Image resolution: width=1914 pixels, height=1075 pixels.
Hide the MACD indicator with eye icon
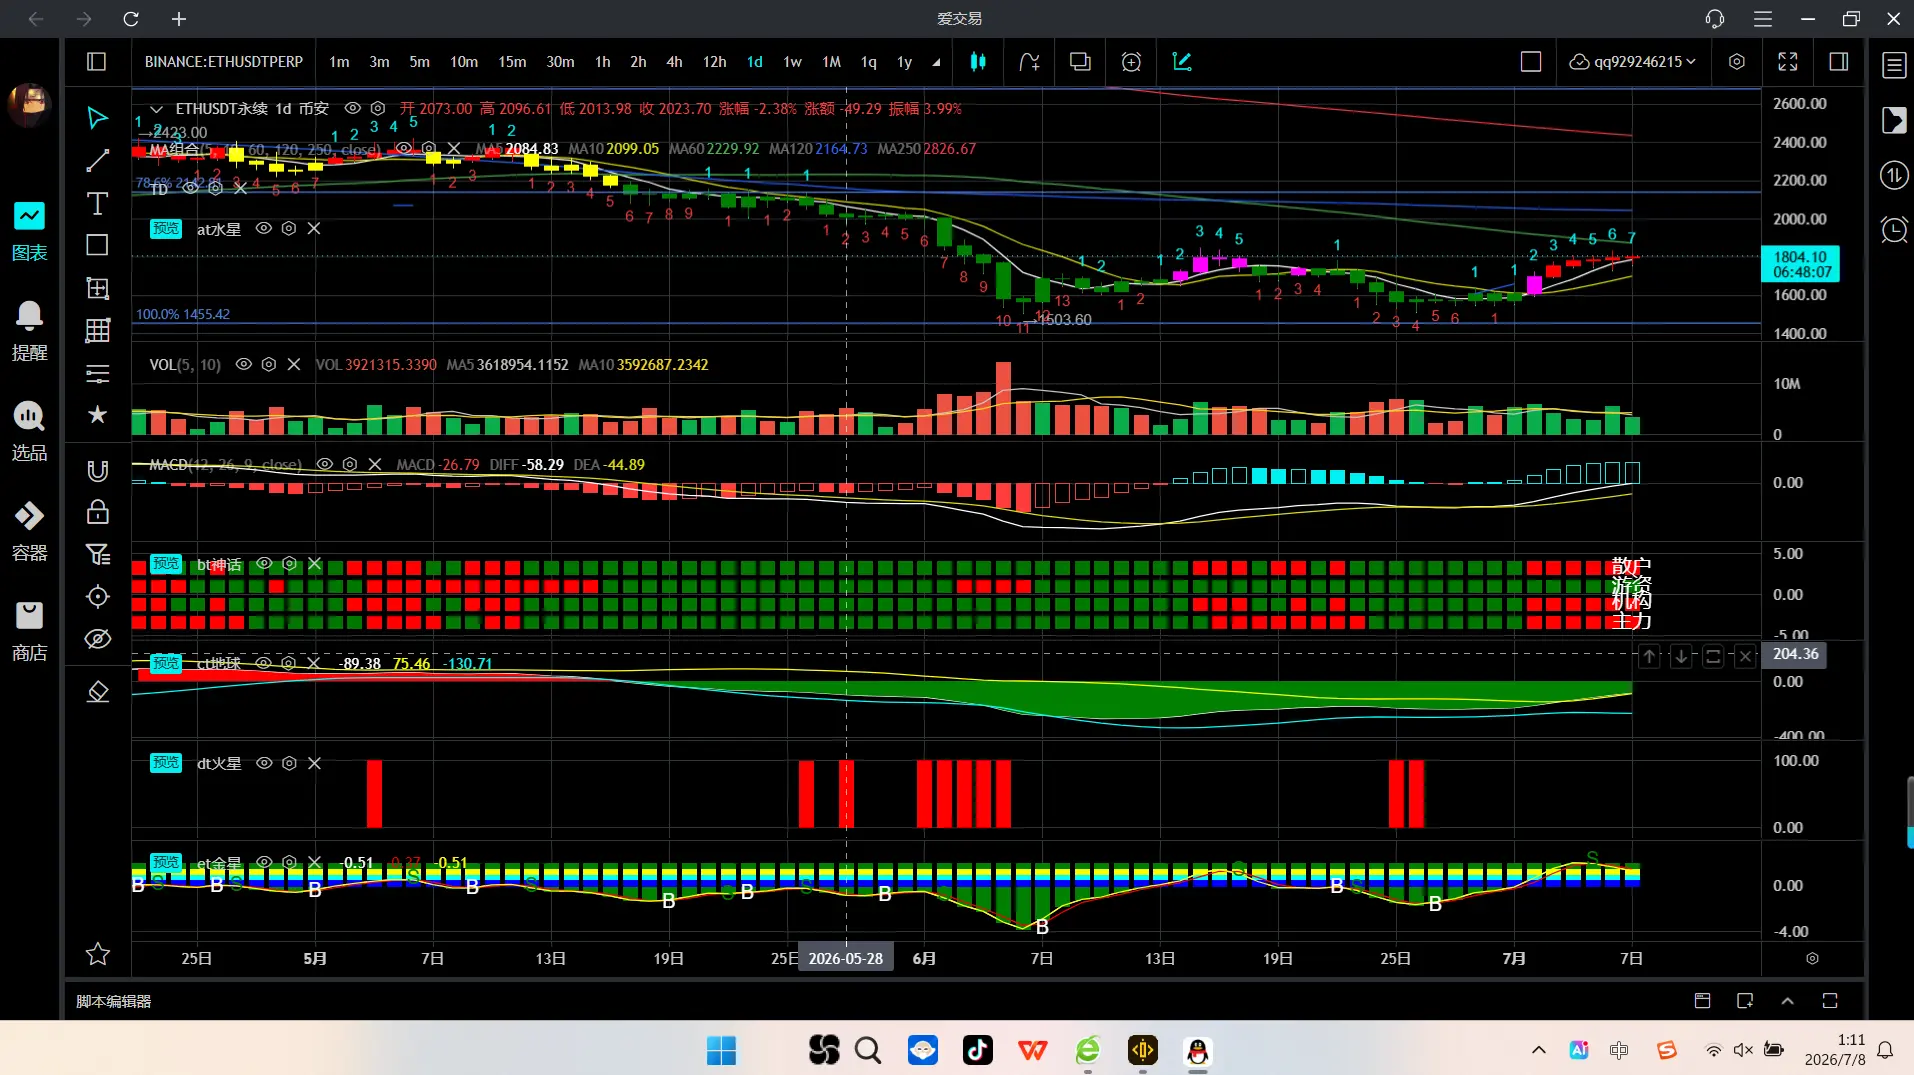pyautogui.click(x=324, y=465)
